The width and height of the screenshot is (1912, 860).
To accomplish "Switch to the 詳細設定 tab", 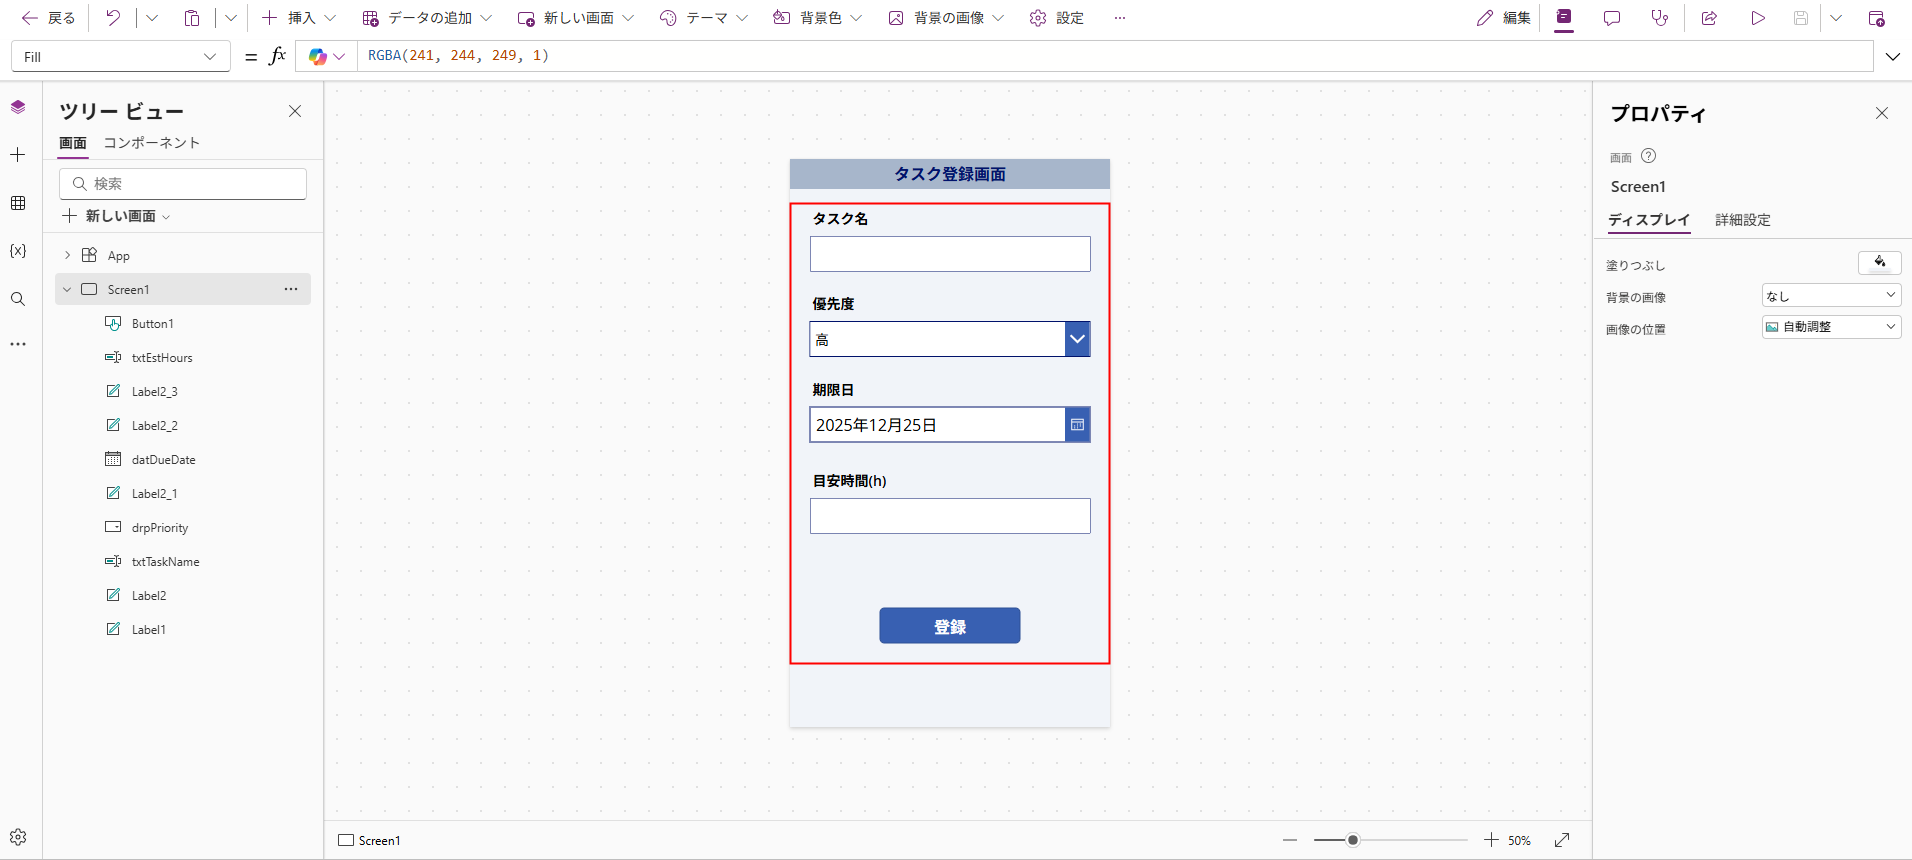I will click(x=1742, y=220).
